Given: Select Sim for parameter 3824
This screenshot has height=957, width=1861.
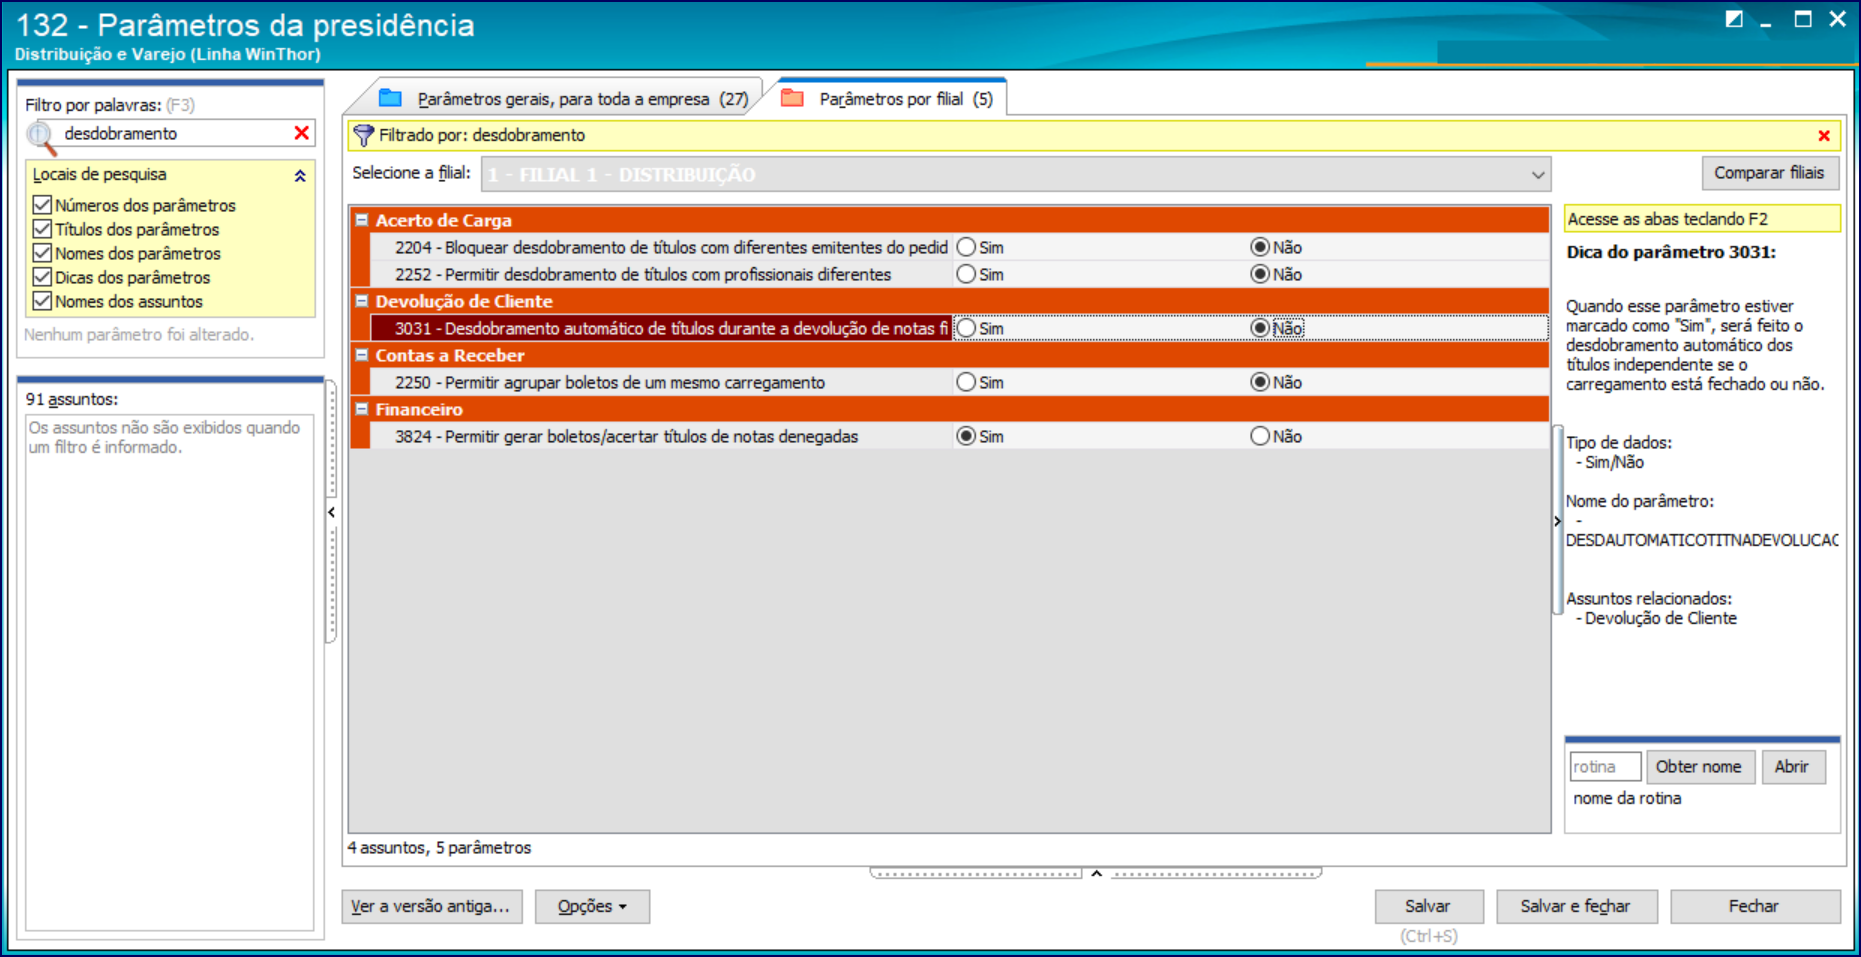Looking at the screenshot, I should point(966,436).
